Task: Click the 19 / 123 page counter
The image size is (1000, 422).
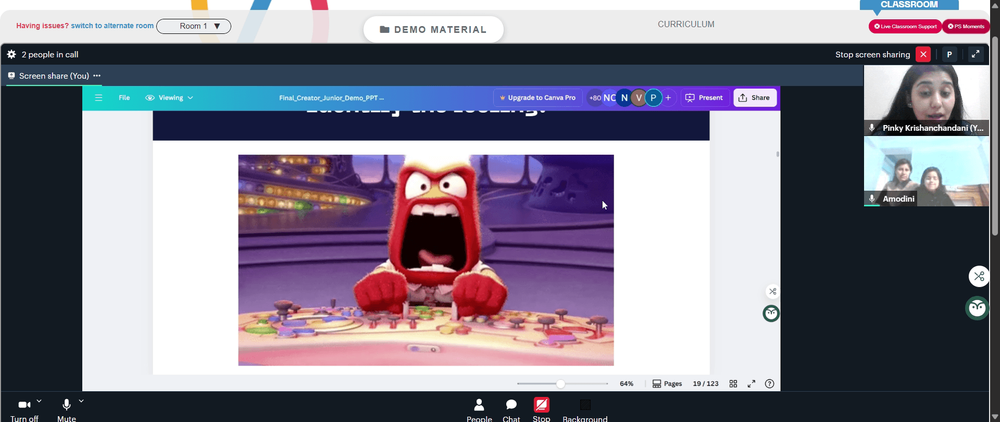Action: 705,384
